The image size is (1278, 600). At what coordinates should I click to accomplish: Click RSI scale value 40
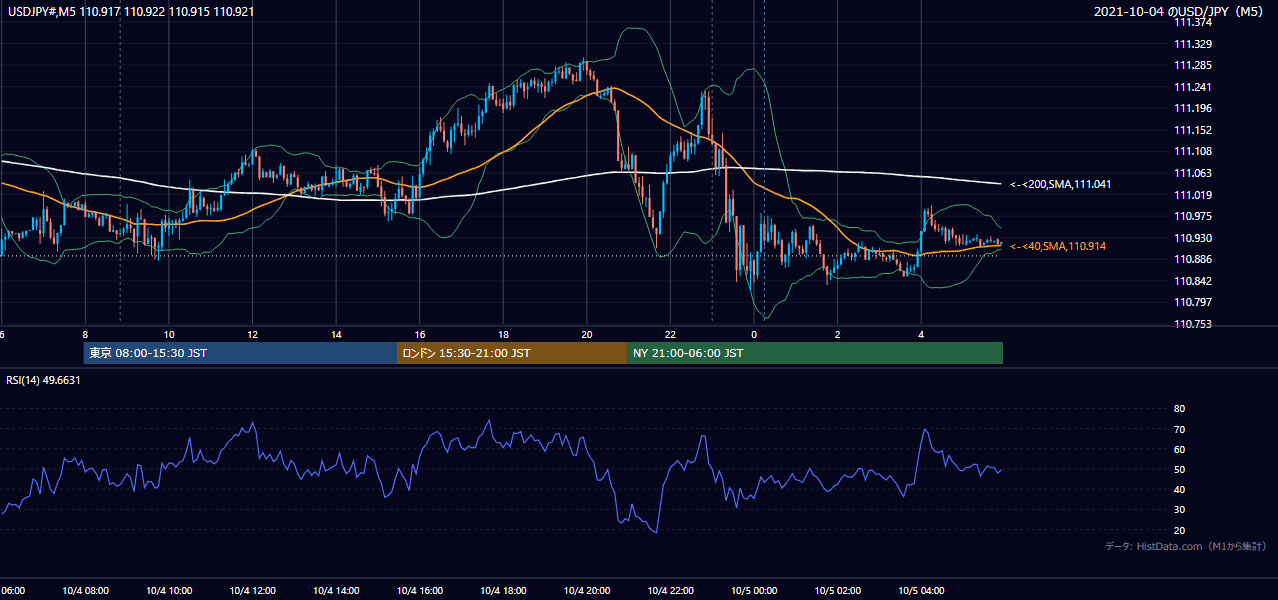(x=1180, y=489)
